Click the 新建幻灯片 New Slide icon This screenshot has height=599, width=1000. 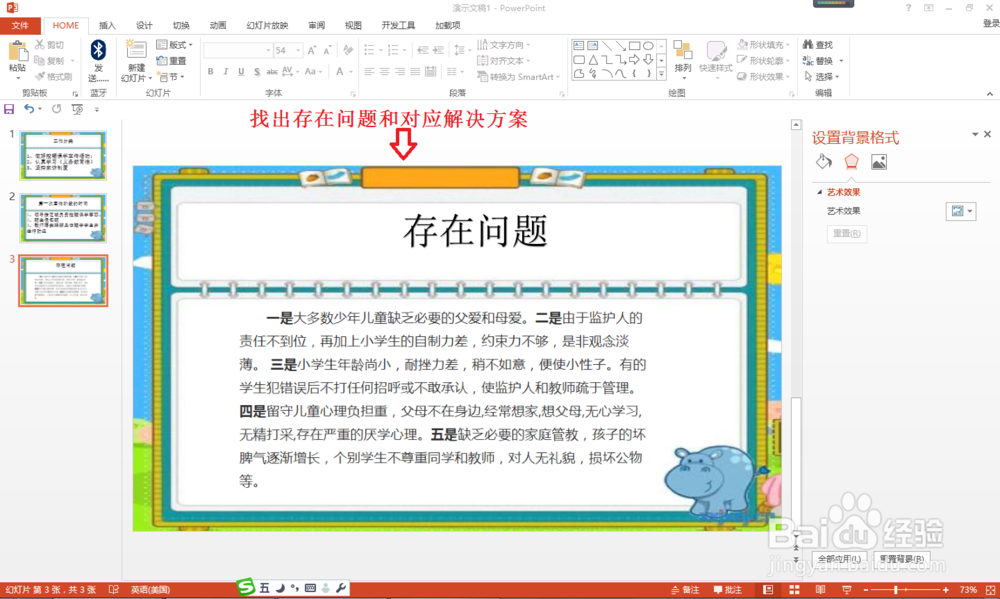click(x=134, y=57)
